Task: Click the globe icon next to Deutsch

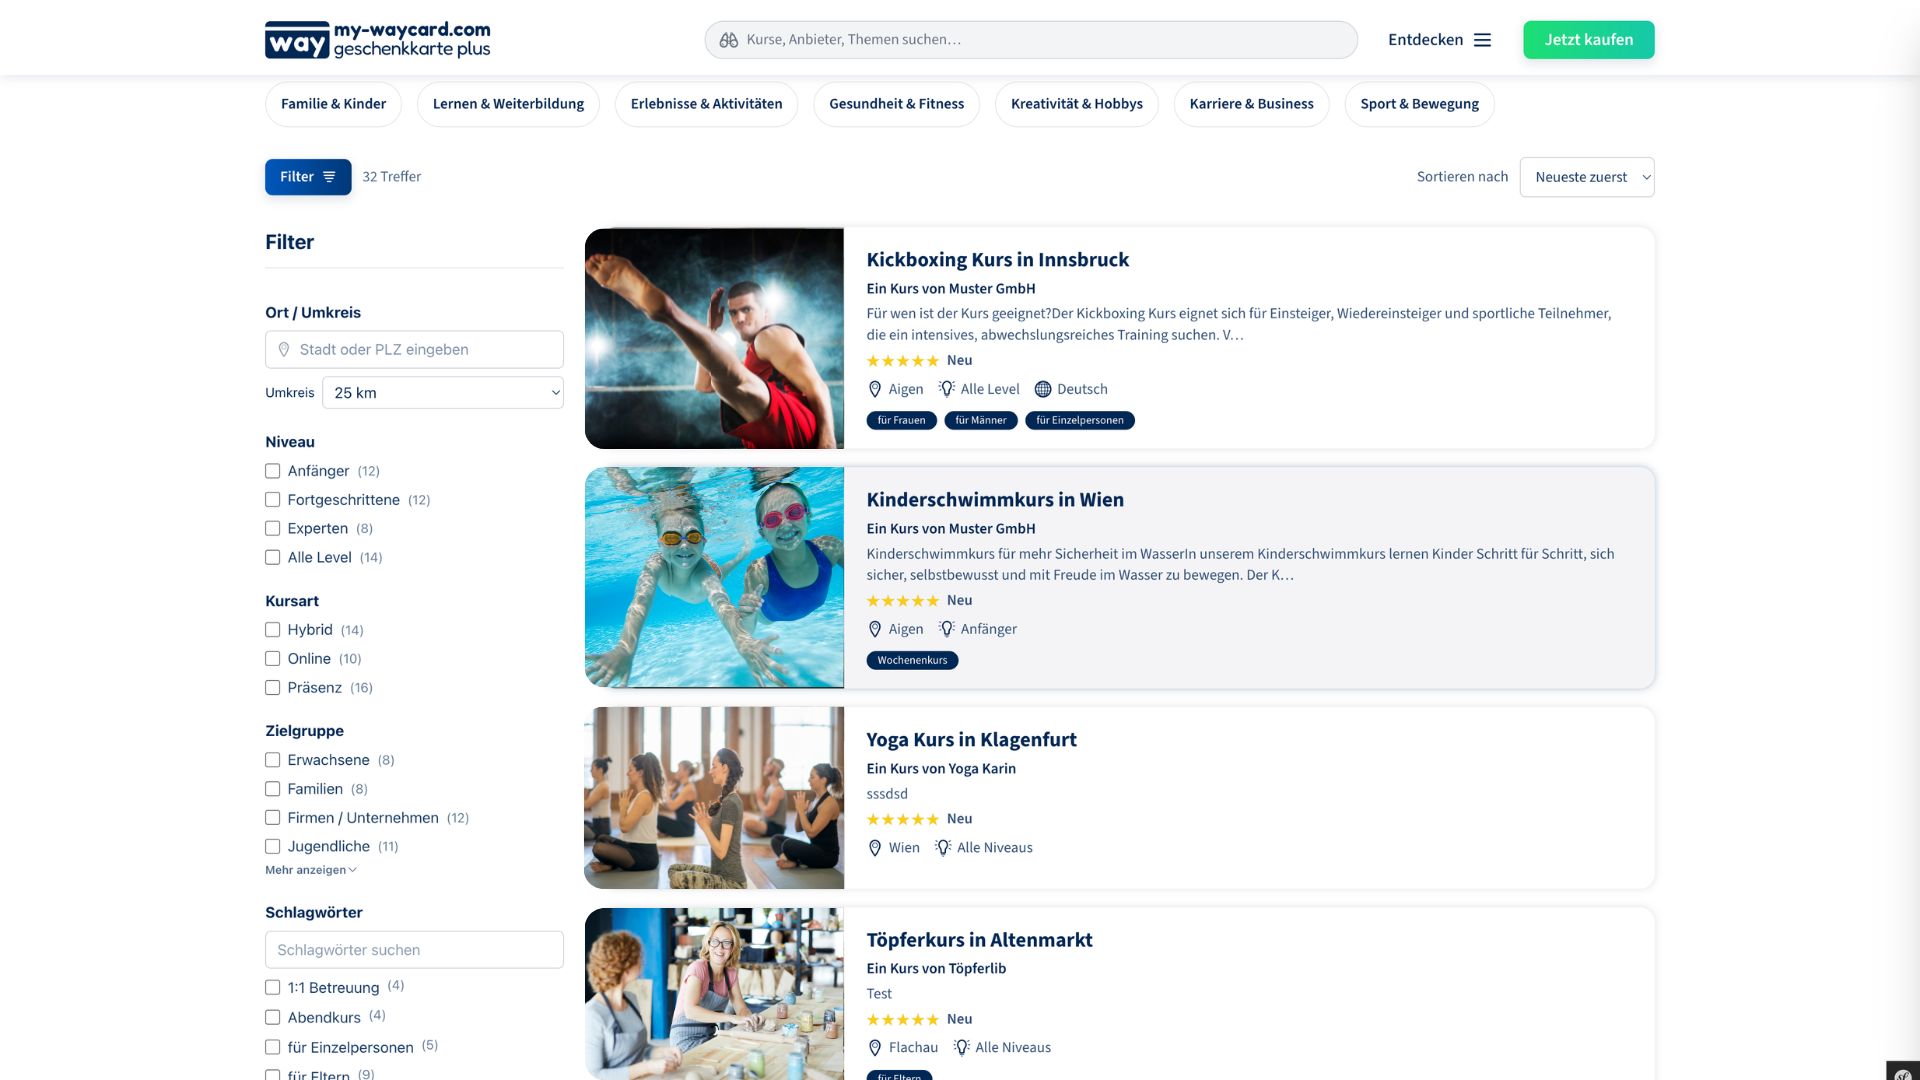Action: (1043, 389)
